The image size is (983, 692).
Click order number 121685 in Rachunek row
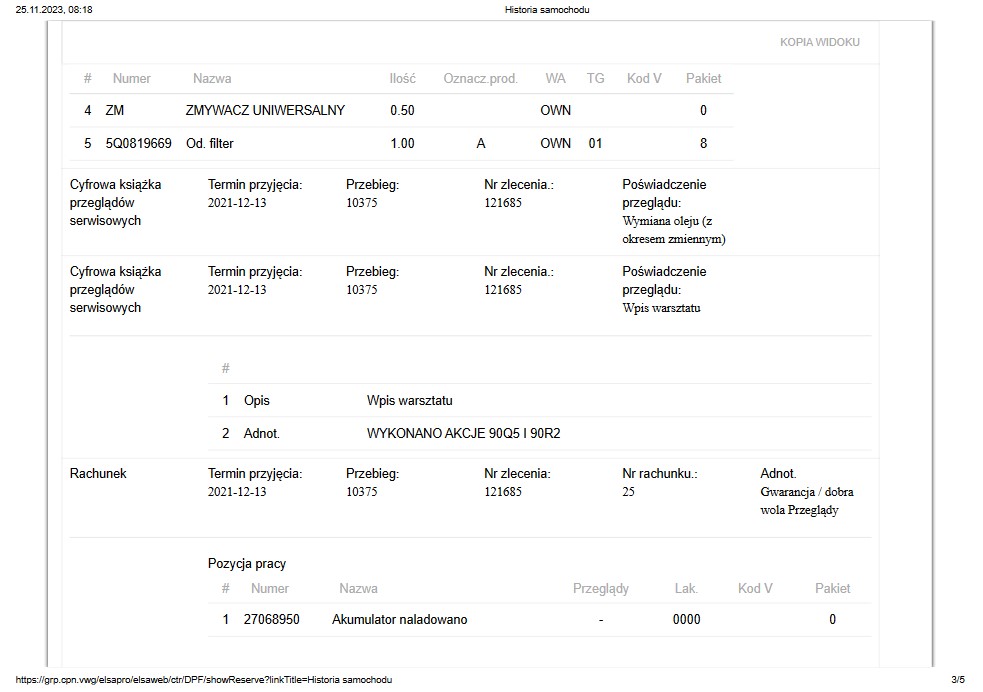(503, 492)
